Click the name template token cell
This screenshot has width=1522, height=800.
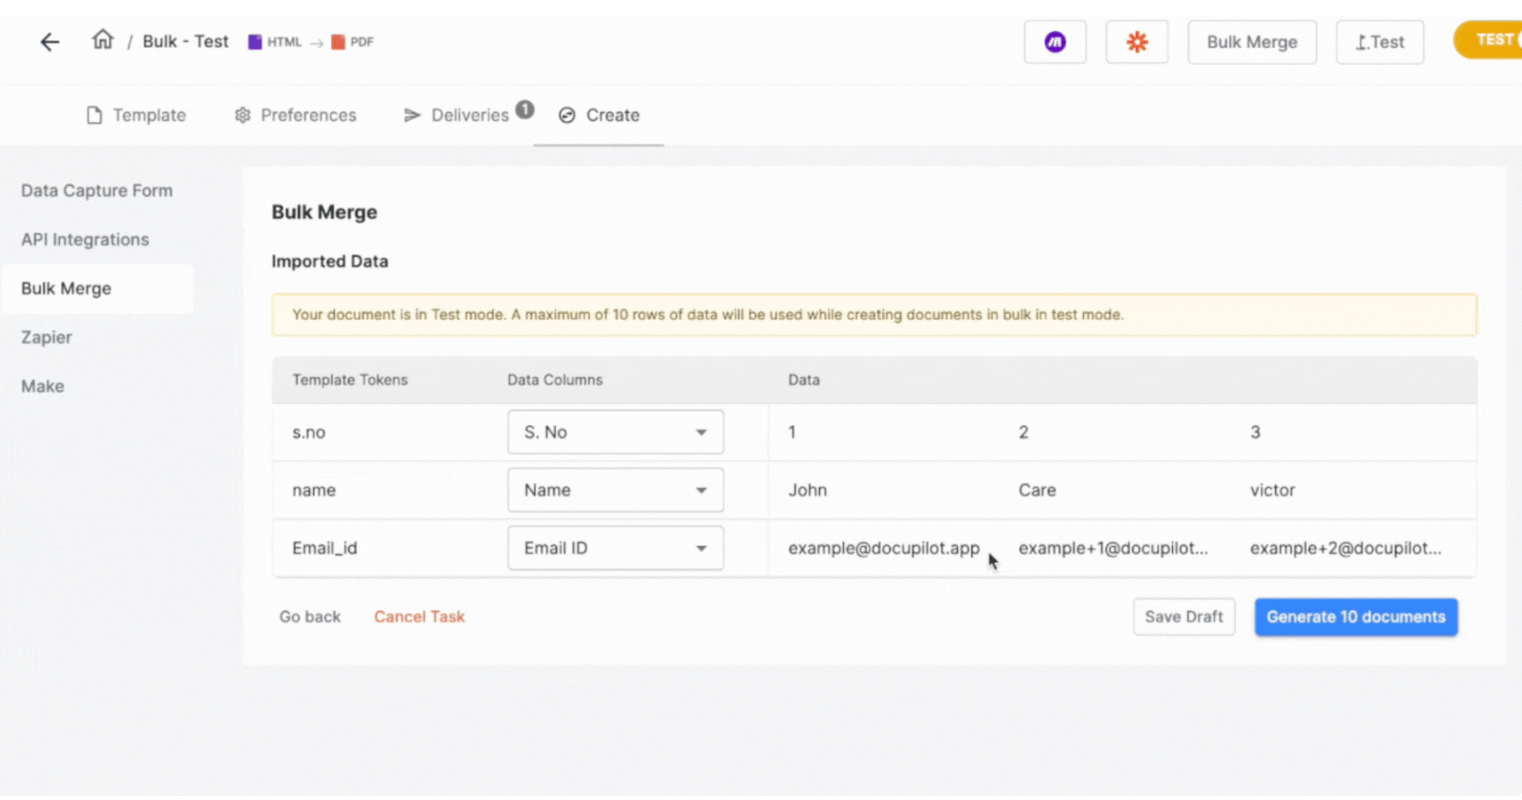(x=314, y=490)
